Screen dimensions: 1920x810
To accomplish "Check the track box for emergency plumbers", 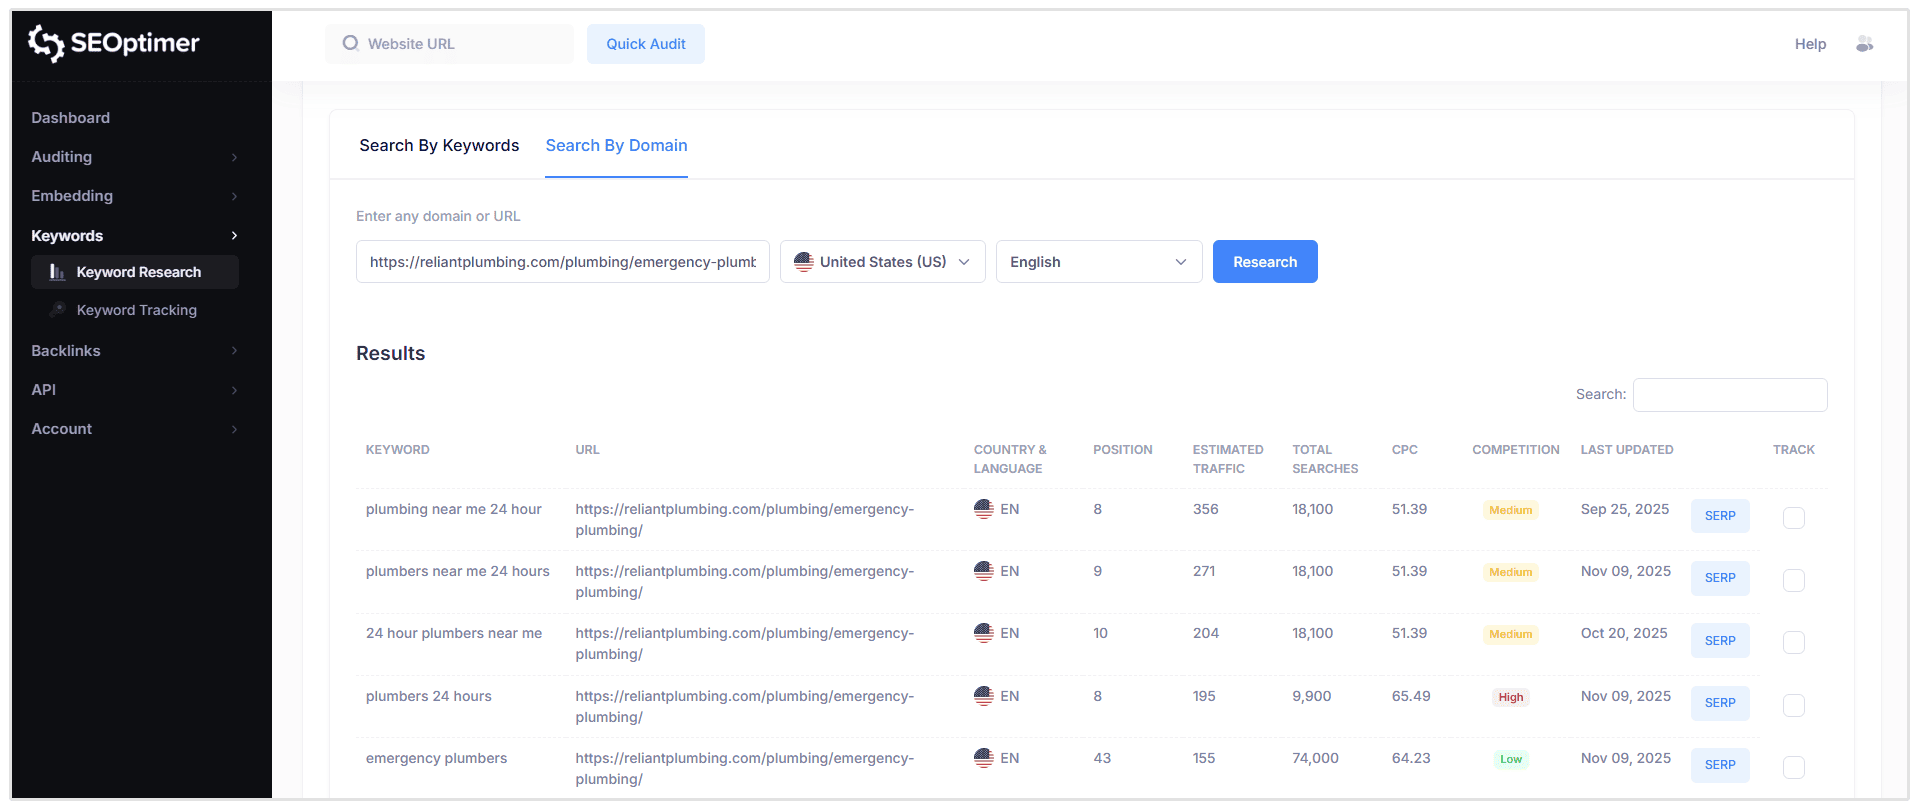I will click(x=1793, y=767).
